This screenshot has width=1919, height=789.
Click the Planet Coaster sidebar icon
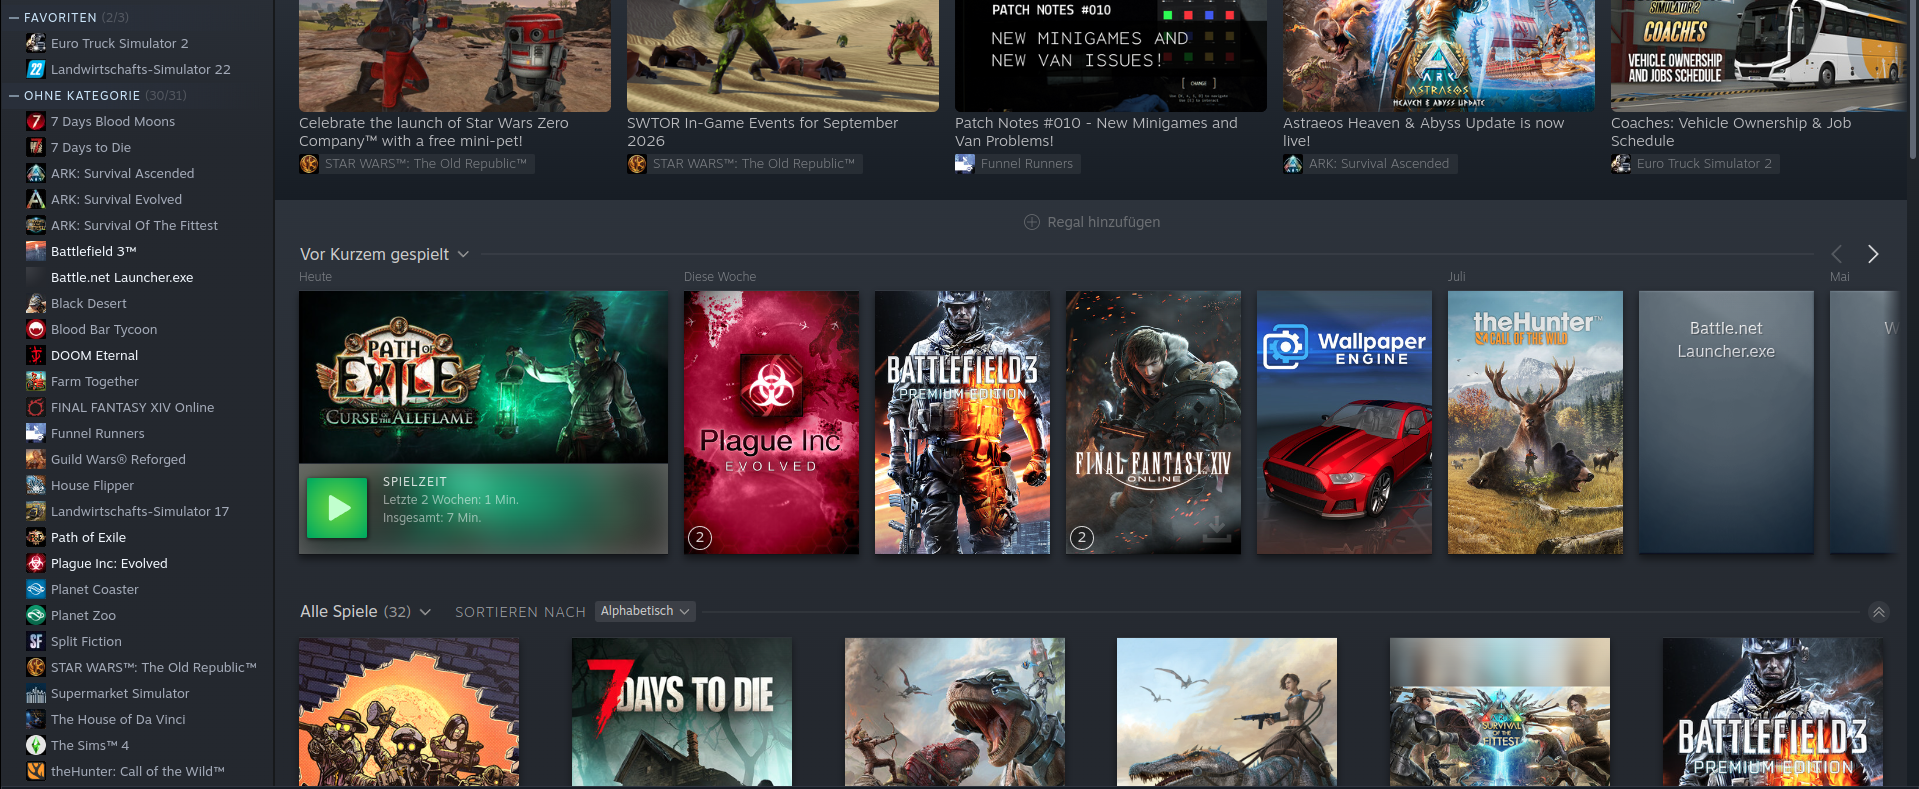(36, 589)
